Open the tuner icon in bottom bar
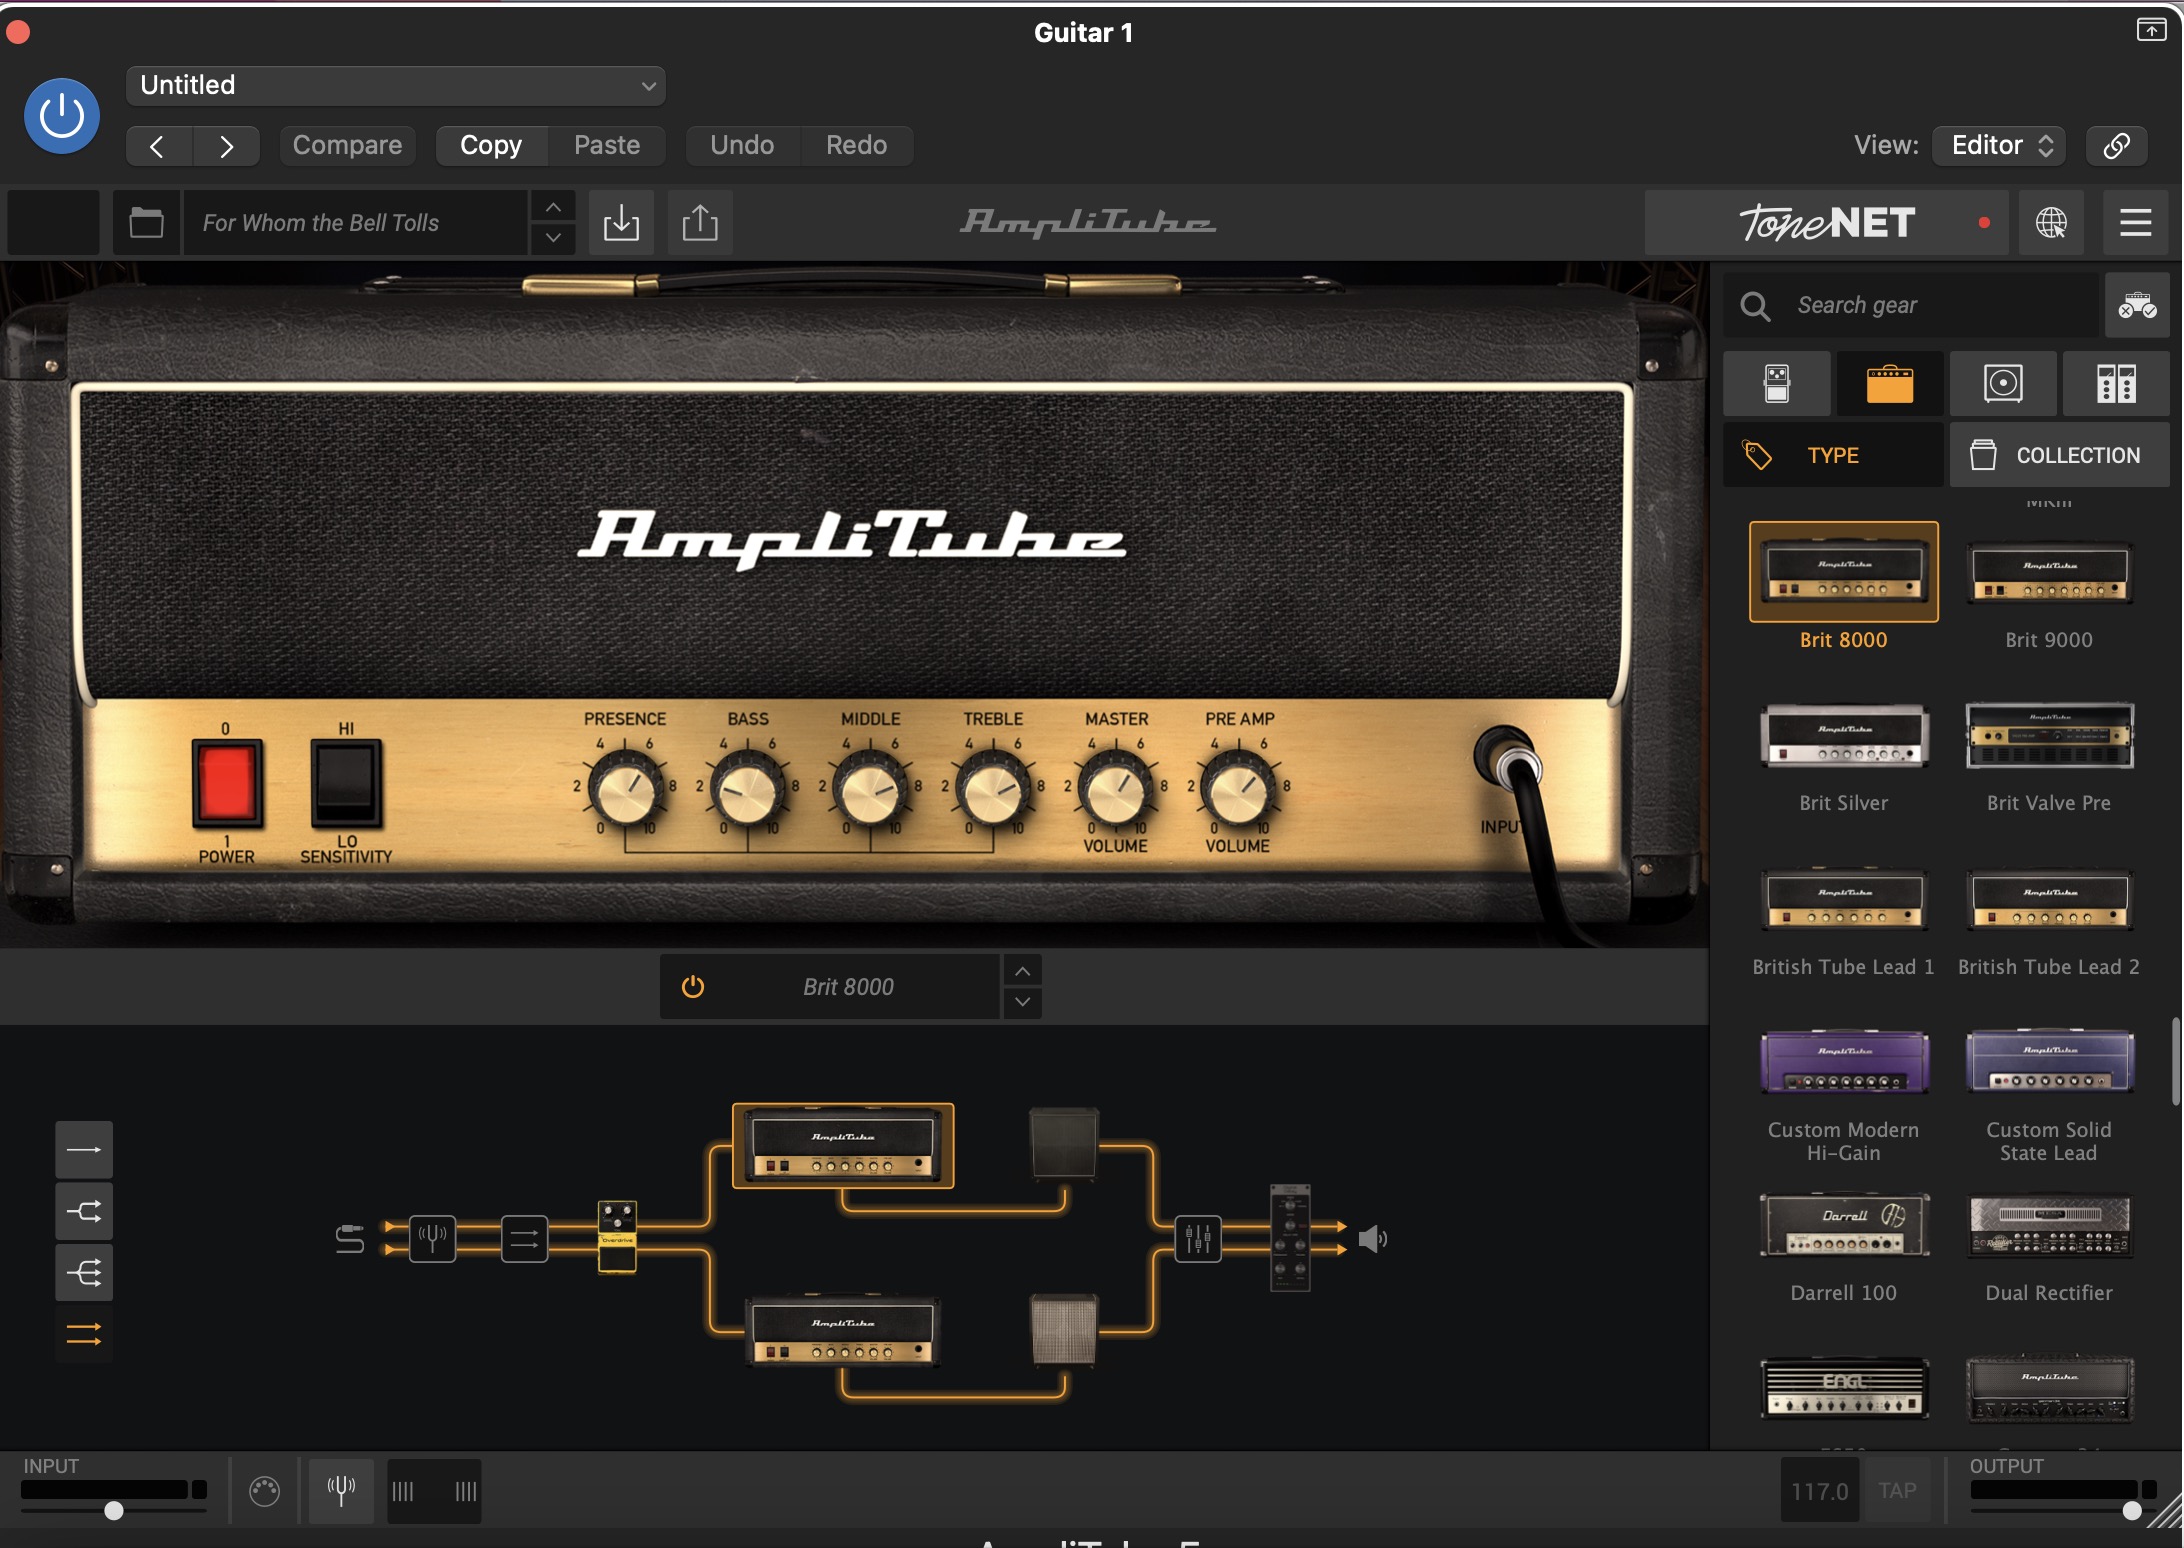The image size is (2184, 1548). pos(341,1491)
